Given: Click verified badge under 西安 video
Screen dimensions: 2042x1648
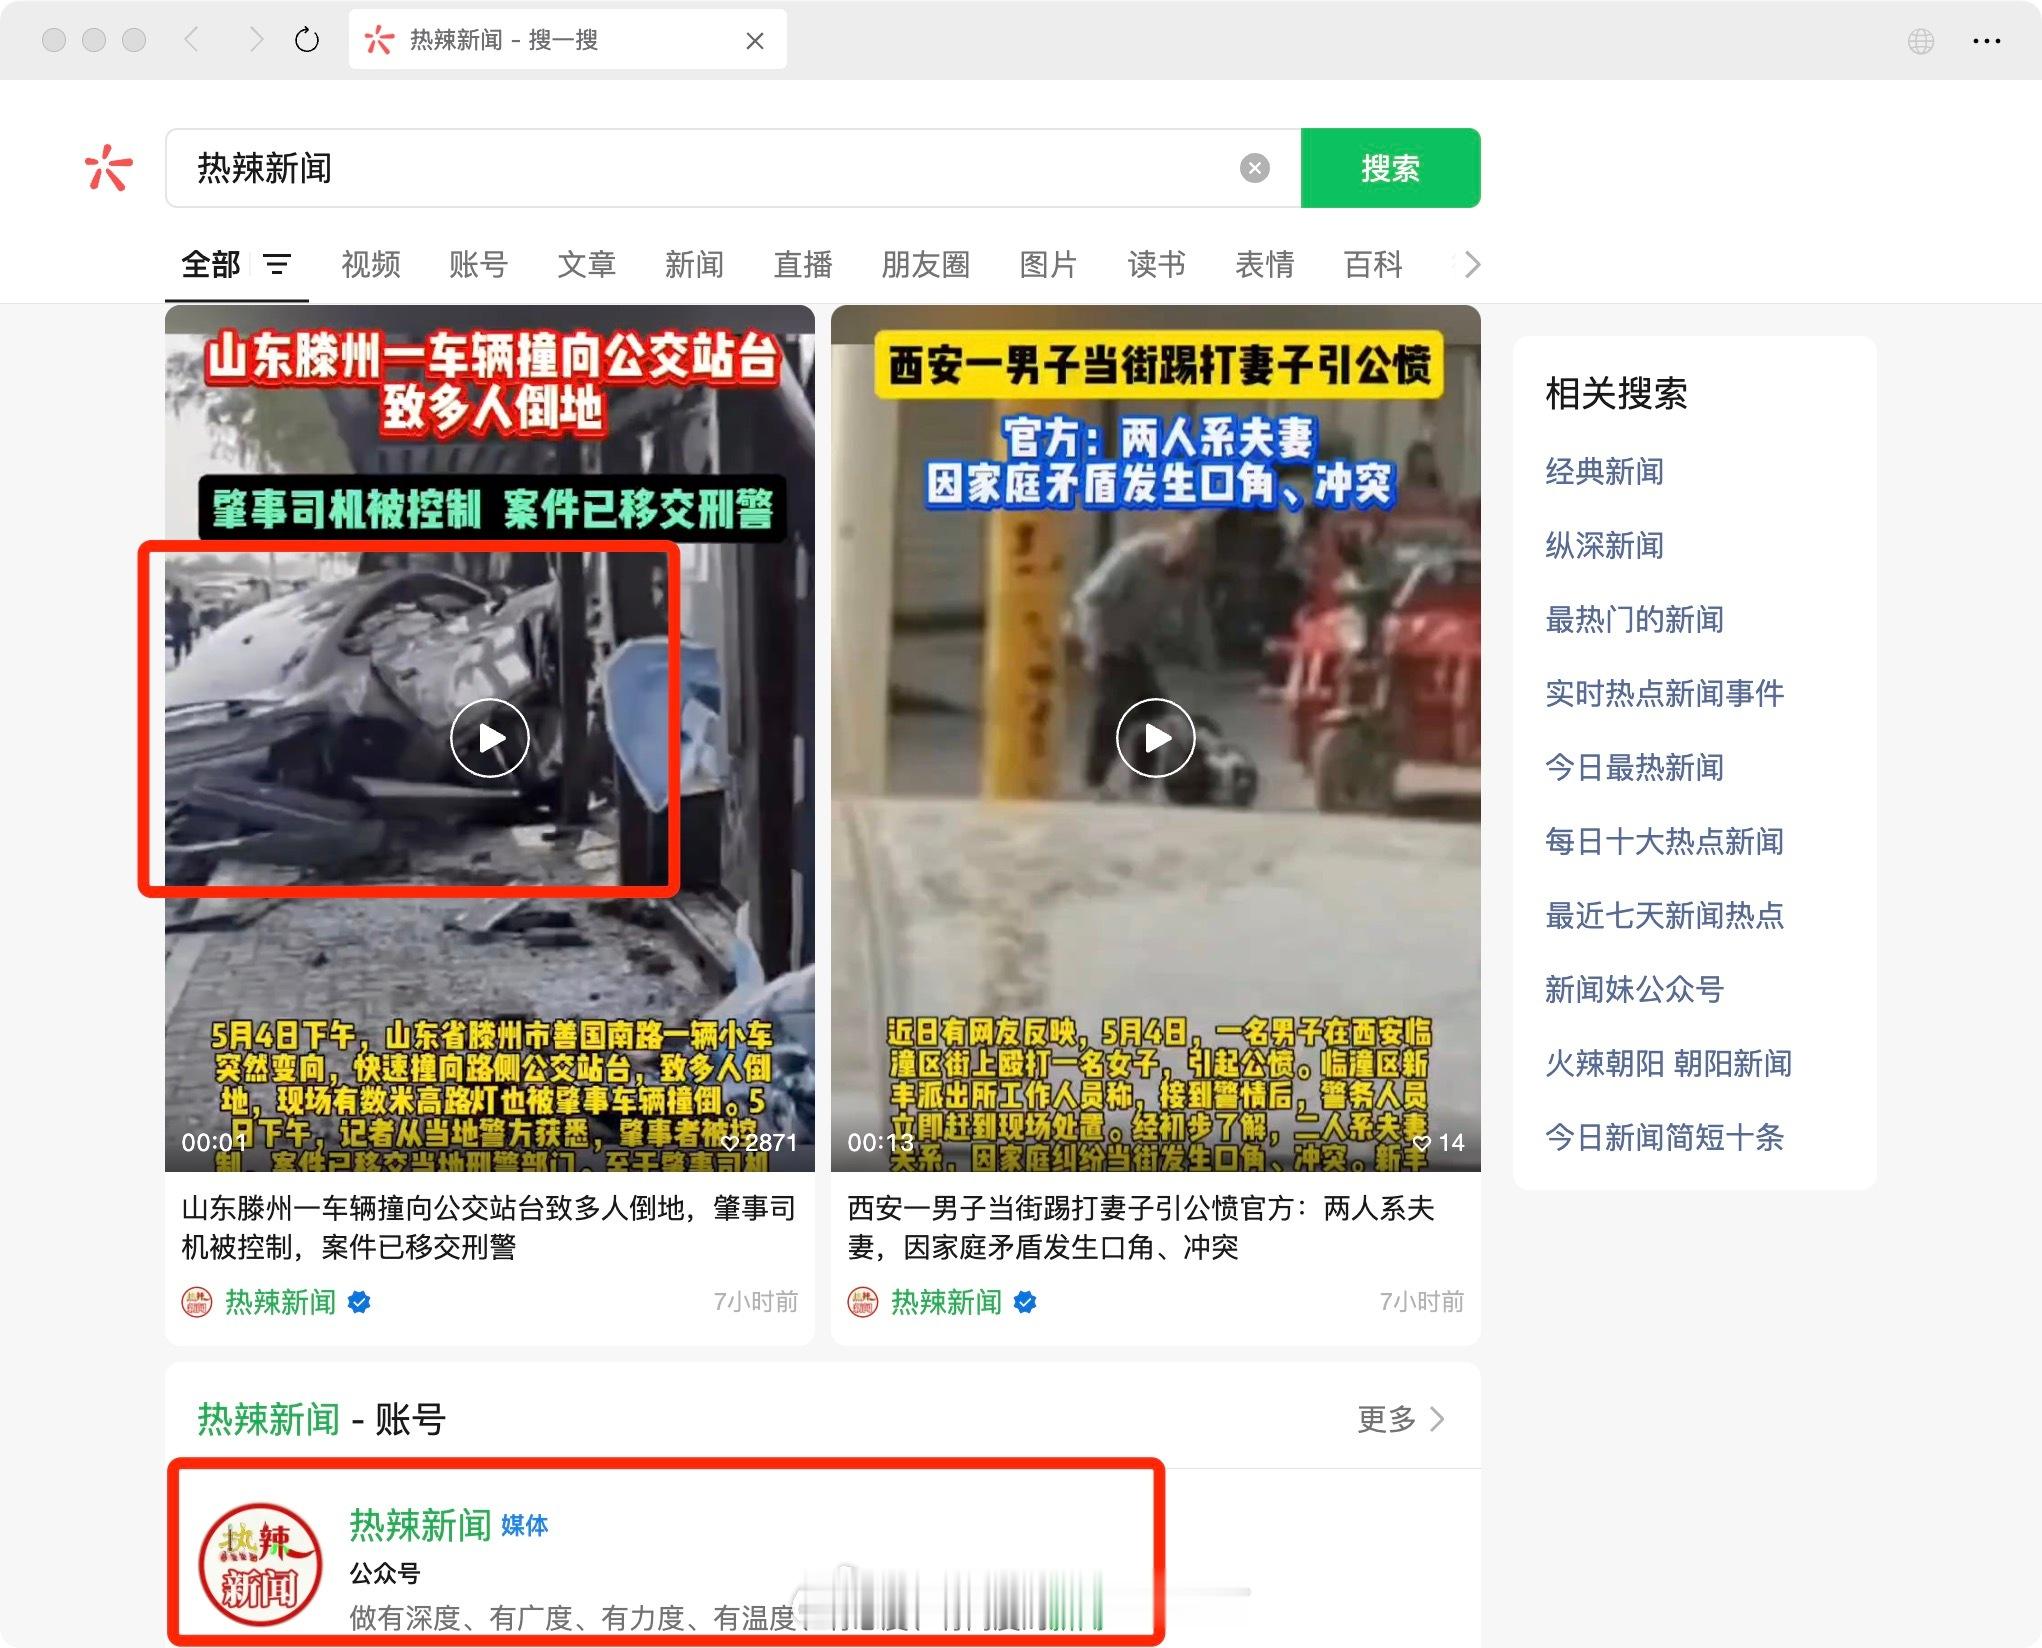Looking at the screenshot, I should tap(1025, 1302).
